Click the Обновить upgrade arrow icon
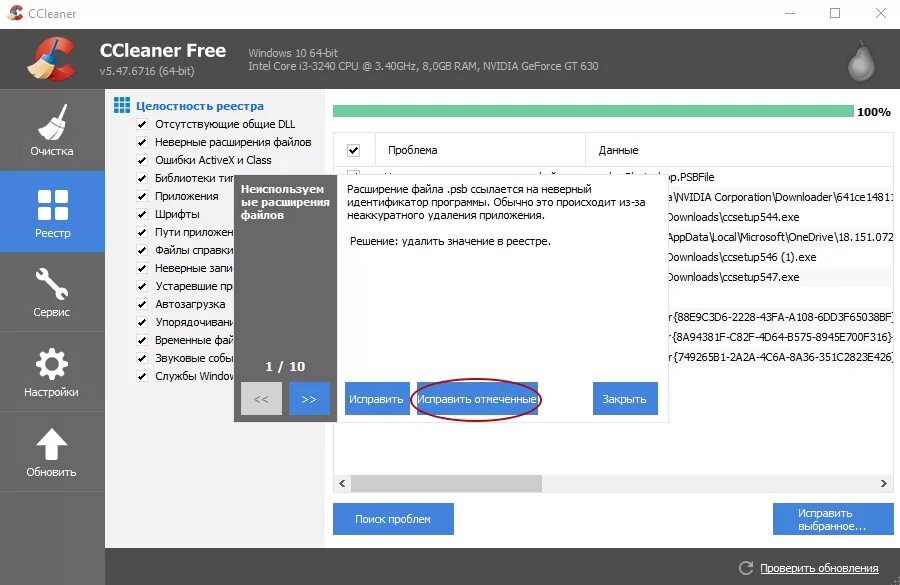 pos(52,443)
